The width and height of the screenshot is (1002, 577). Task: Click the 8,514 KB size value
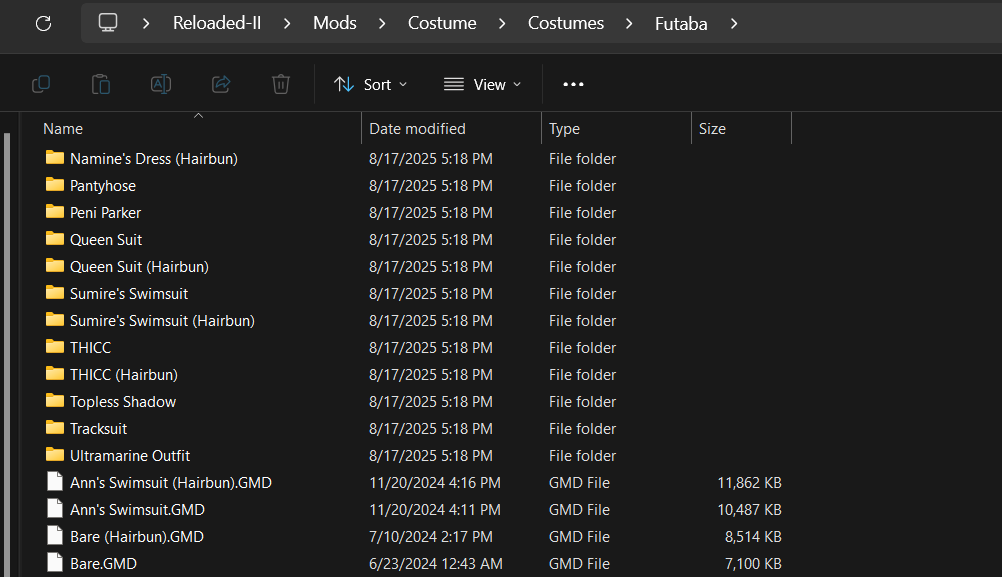(x=753, y=537)
